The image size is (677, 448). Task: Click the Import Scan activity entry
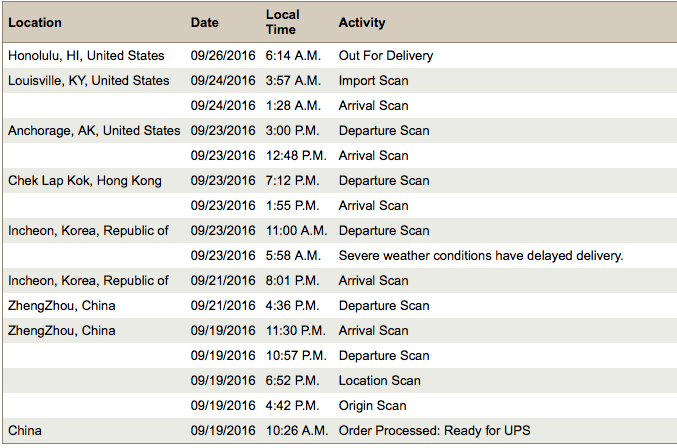373,81
